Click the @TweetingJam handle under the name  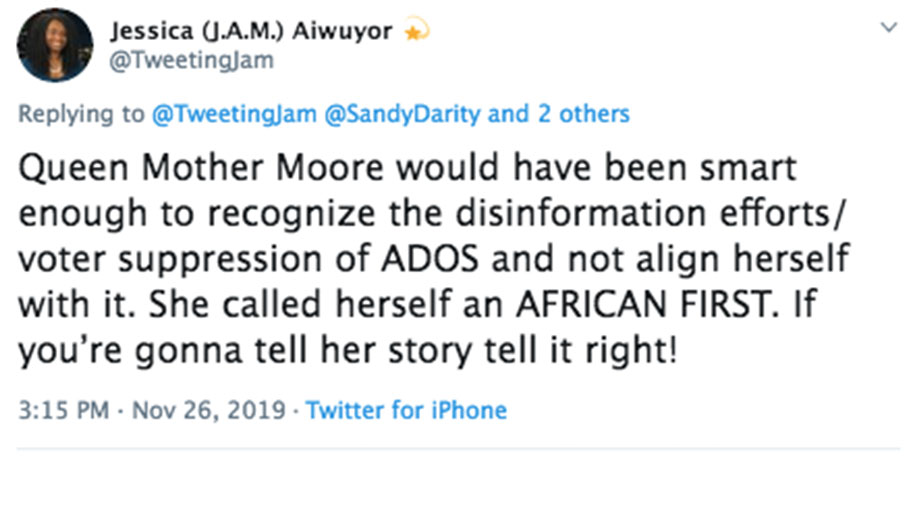[x=190, y=60]
